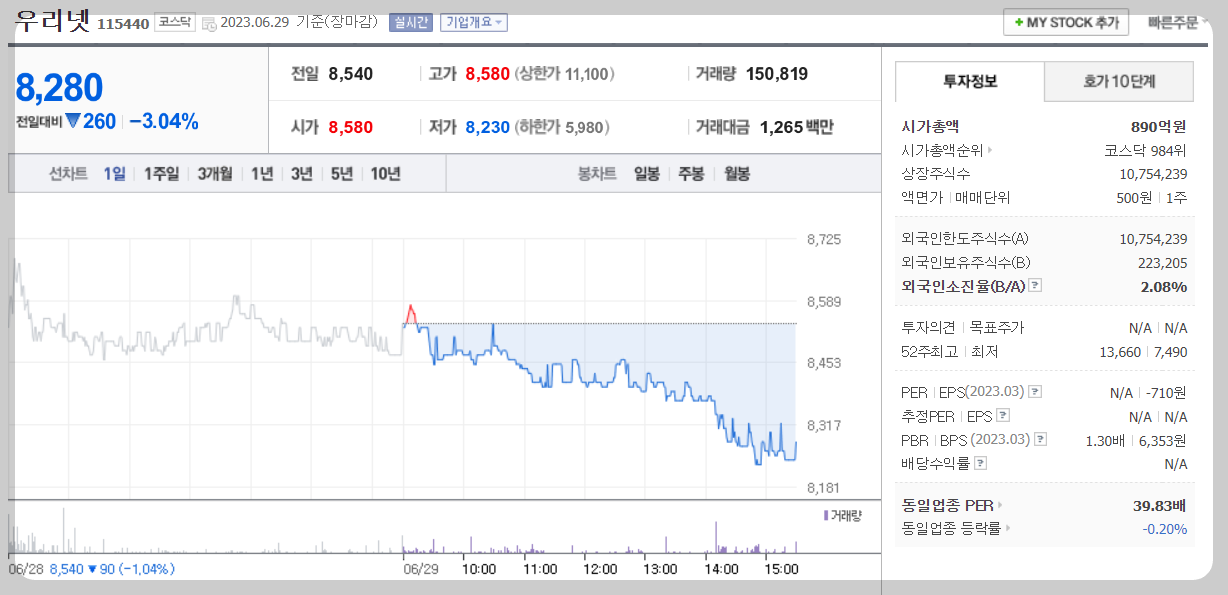Viewport: 1228px width, 595px height.
Task: Click the 거래량 legend marker on chart
Action: (826, 515)
